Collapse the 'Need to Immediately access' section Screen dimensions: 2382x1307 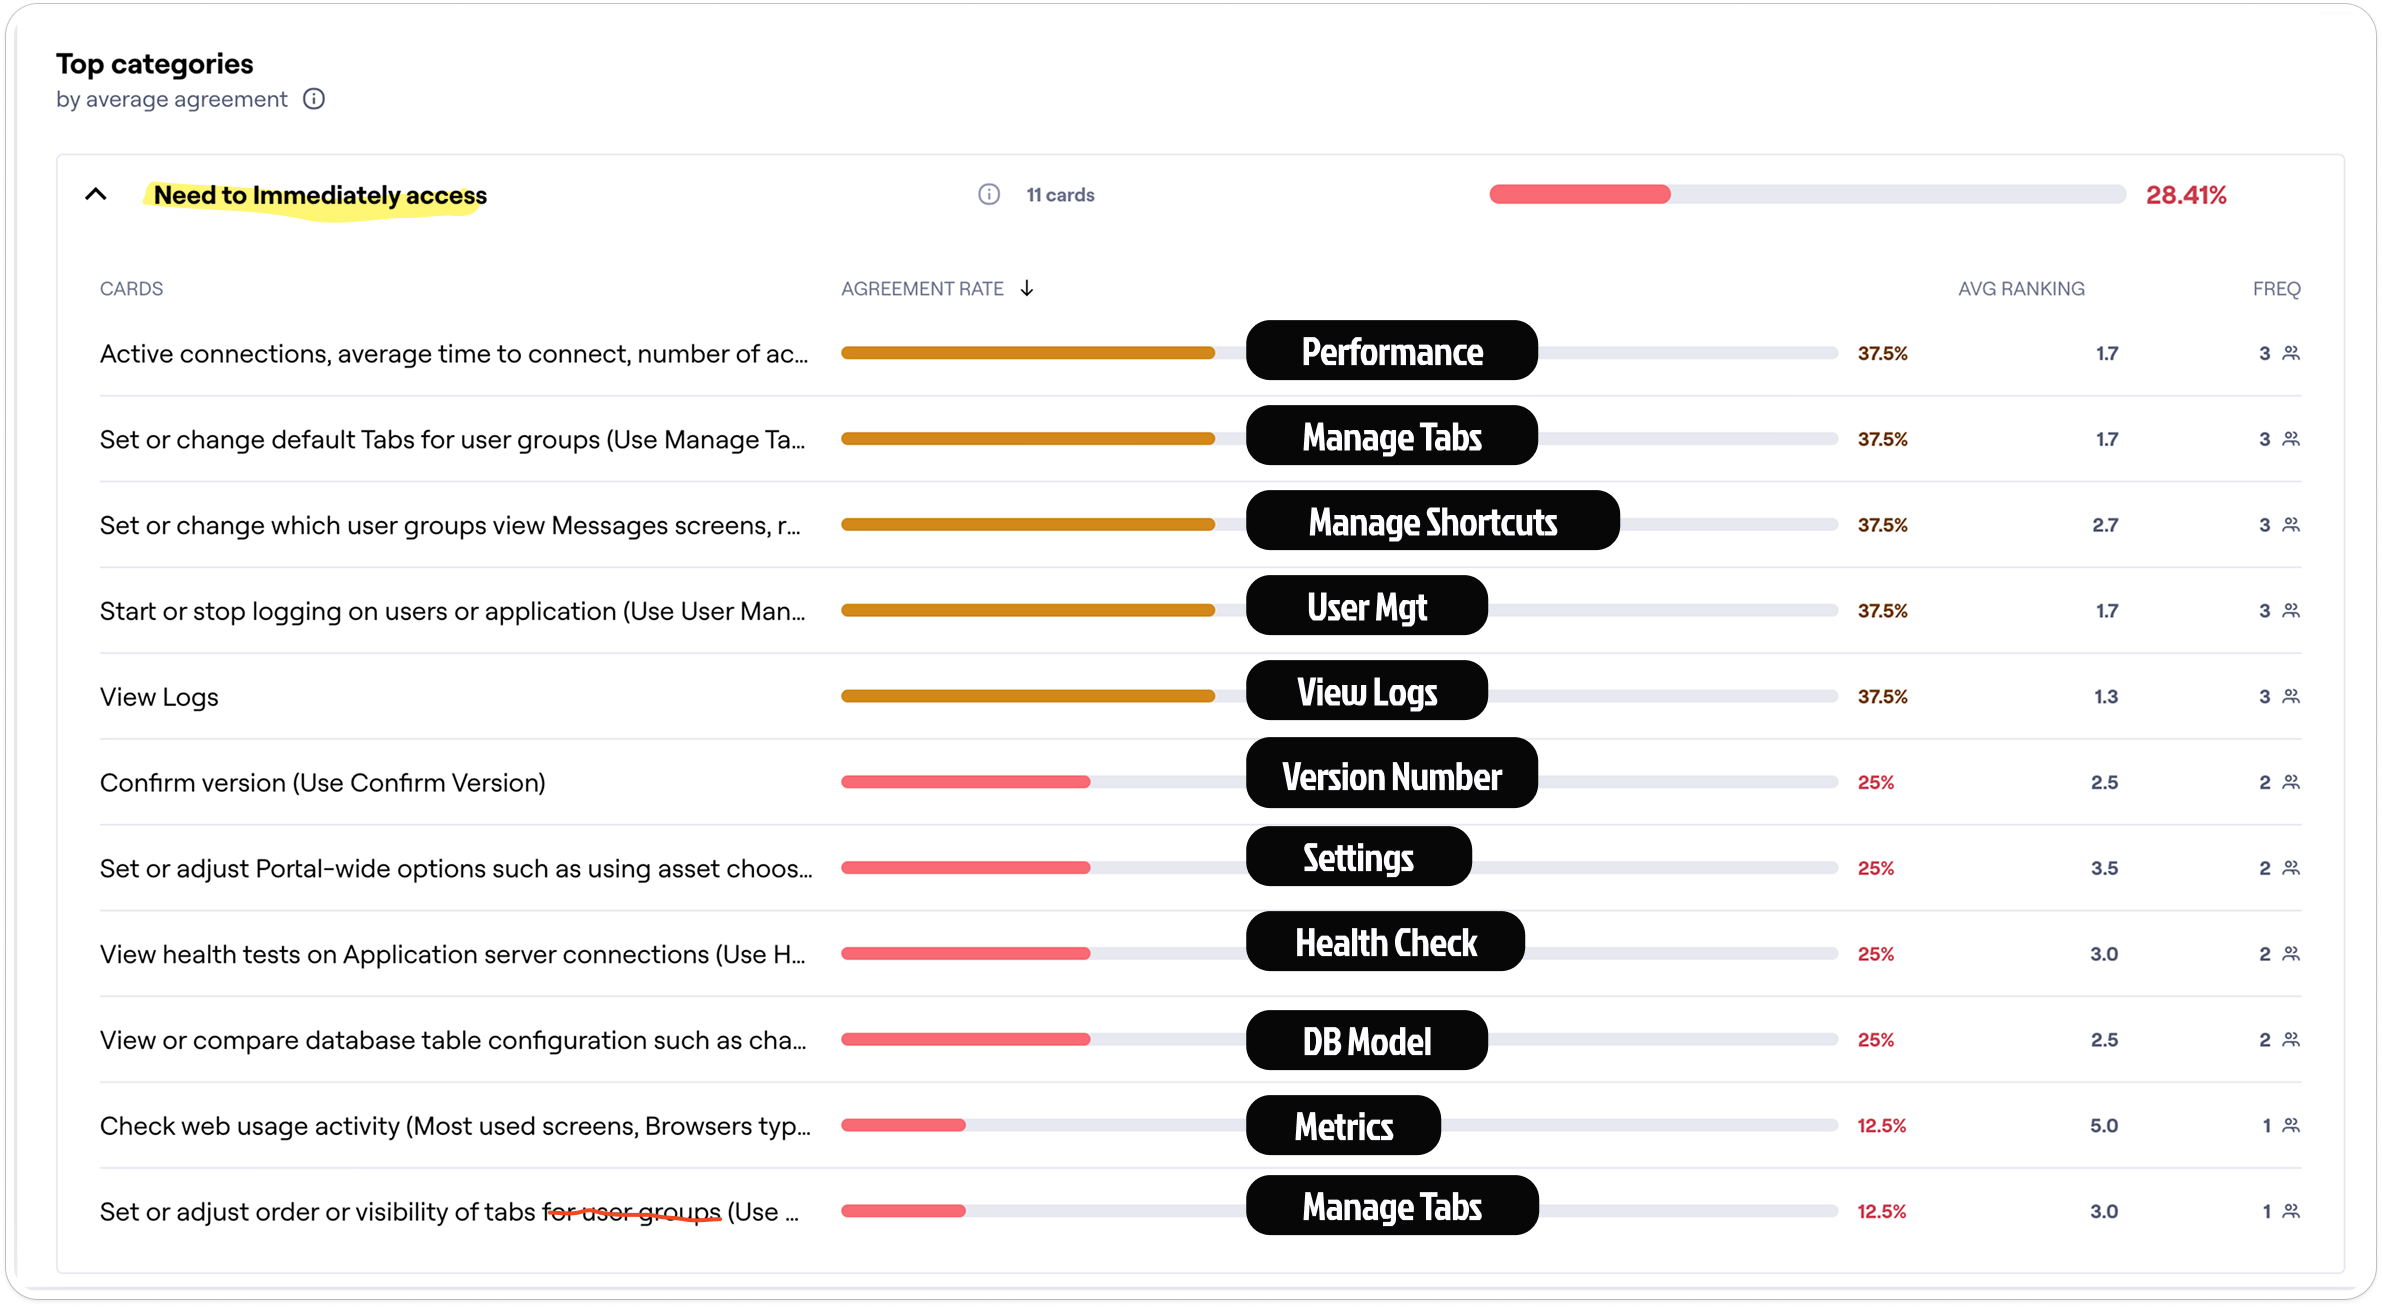pos(96,194)
